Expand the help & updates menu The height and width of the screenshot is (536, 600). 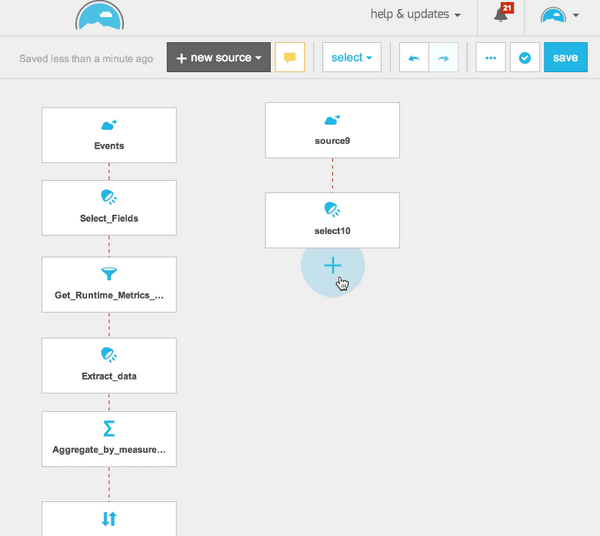pyautogui.click(x=415, y=15)
